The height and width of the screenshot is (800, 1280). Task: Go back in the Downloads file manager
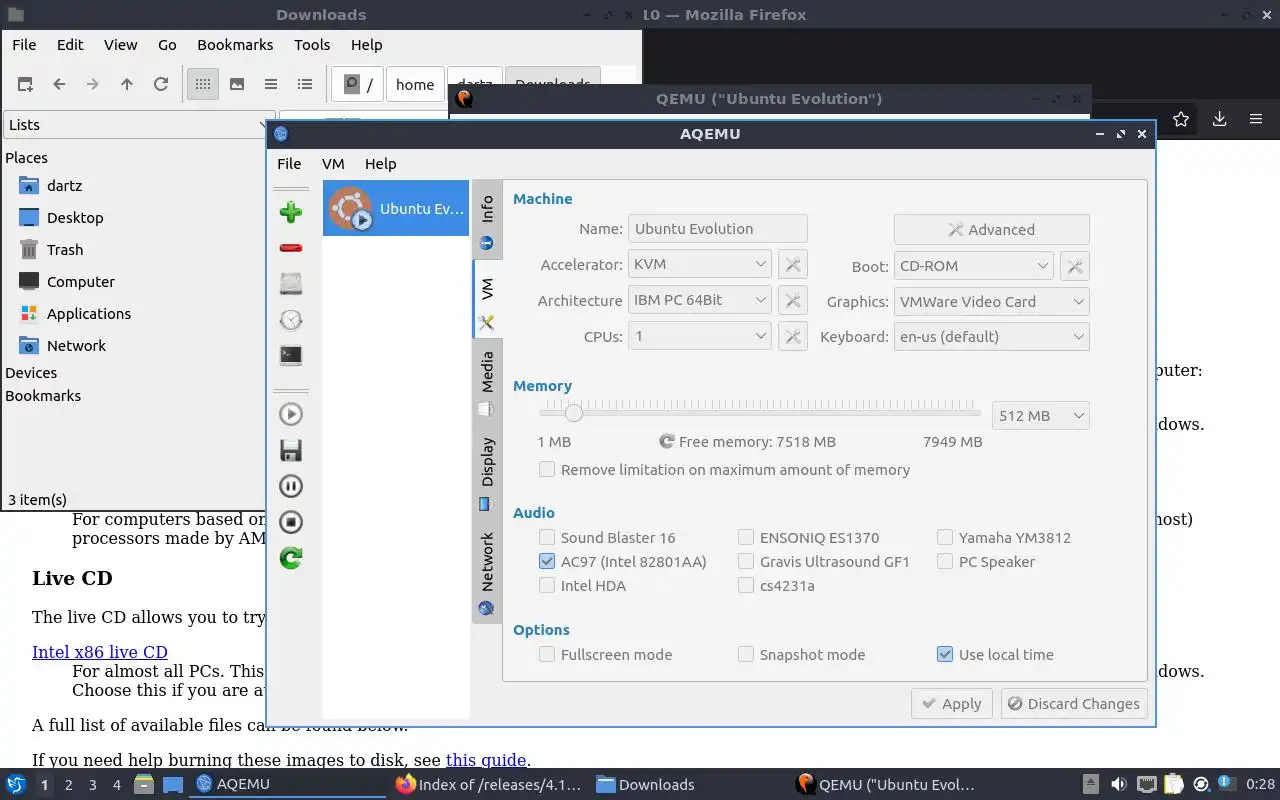point(59,84)
